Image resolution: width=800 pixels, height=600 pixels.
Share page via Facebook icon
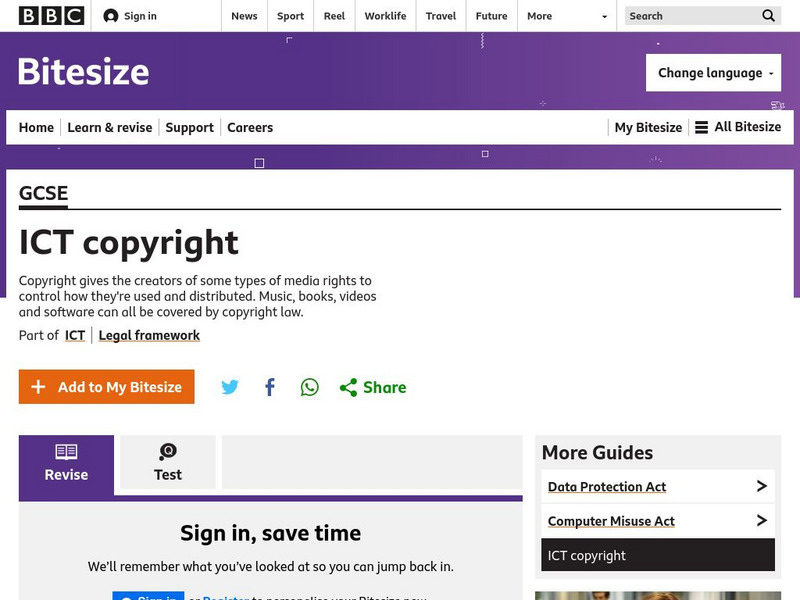click(270, 387)
